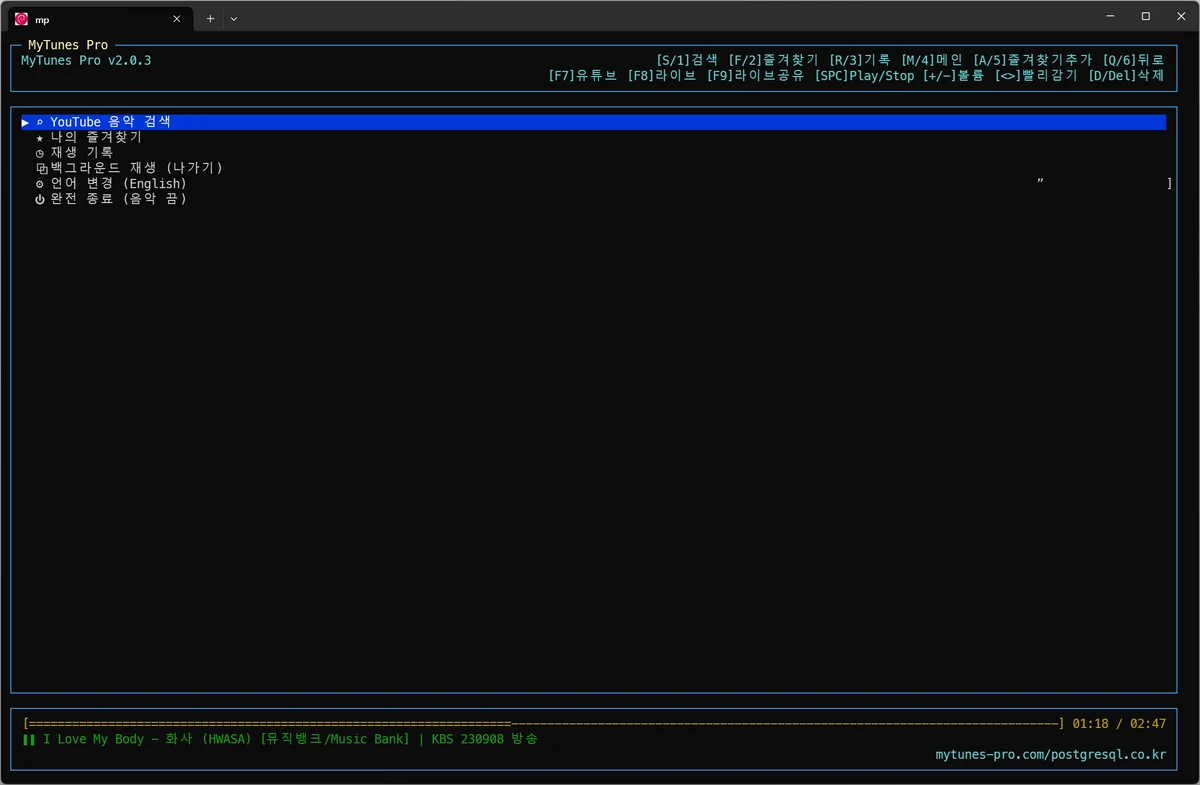1200x785 pixels.
Task: Click the clock icon beside 재생 기록
Action: coord(40,154)
